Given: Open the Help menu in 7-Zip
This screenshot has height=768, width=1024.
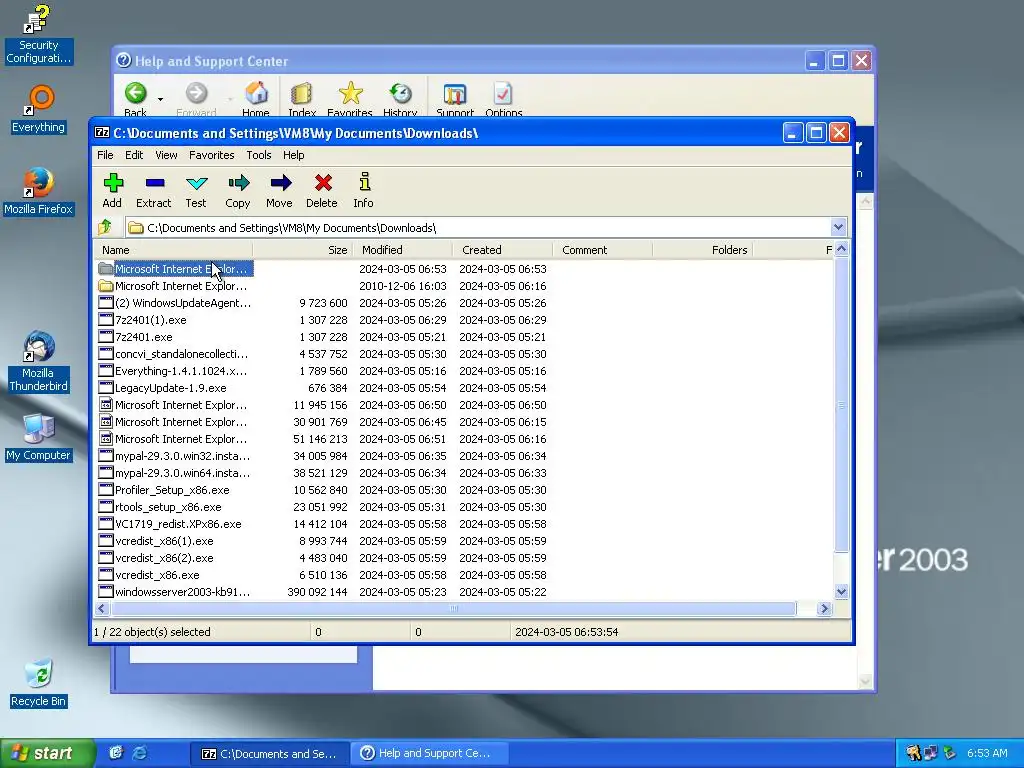Looking at the screenshot, I should 293,155.
